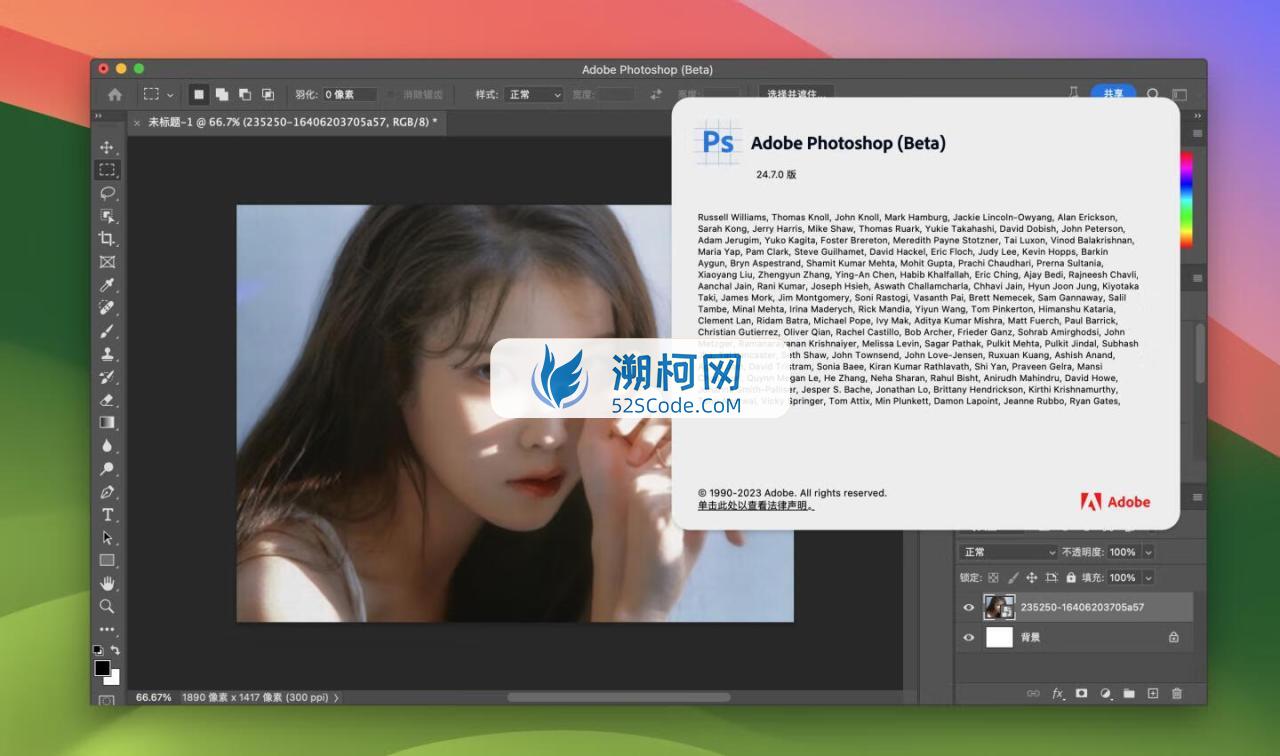
Task: Select the Lasso tool
Action: pyautogui.click(x=107, y=193)
